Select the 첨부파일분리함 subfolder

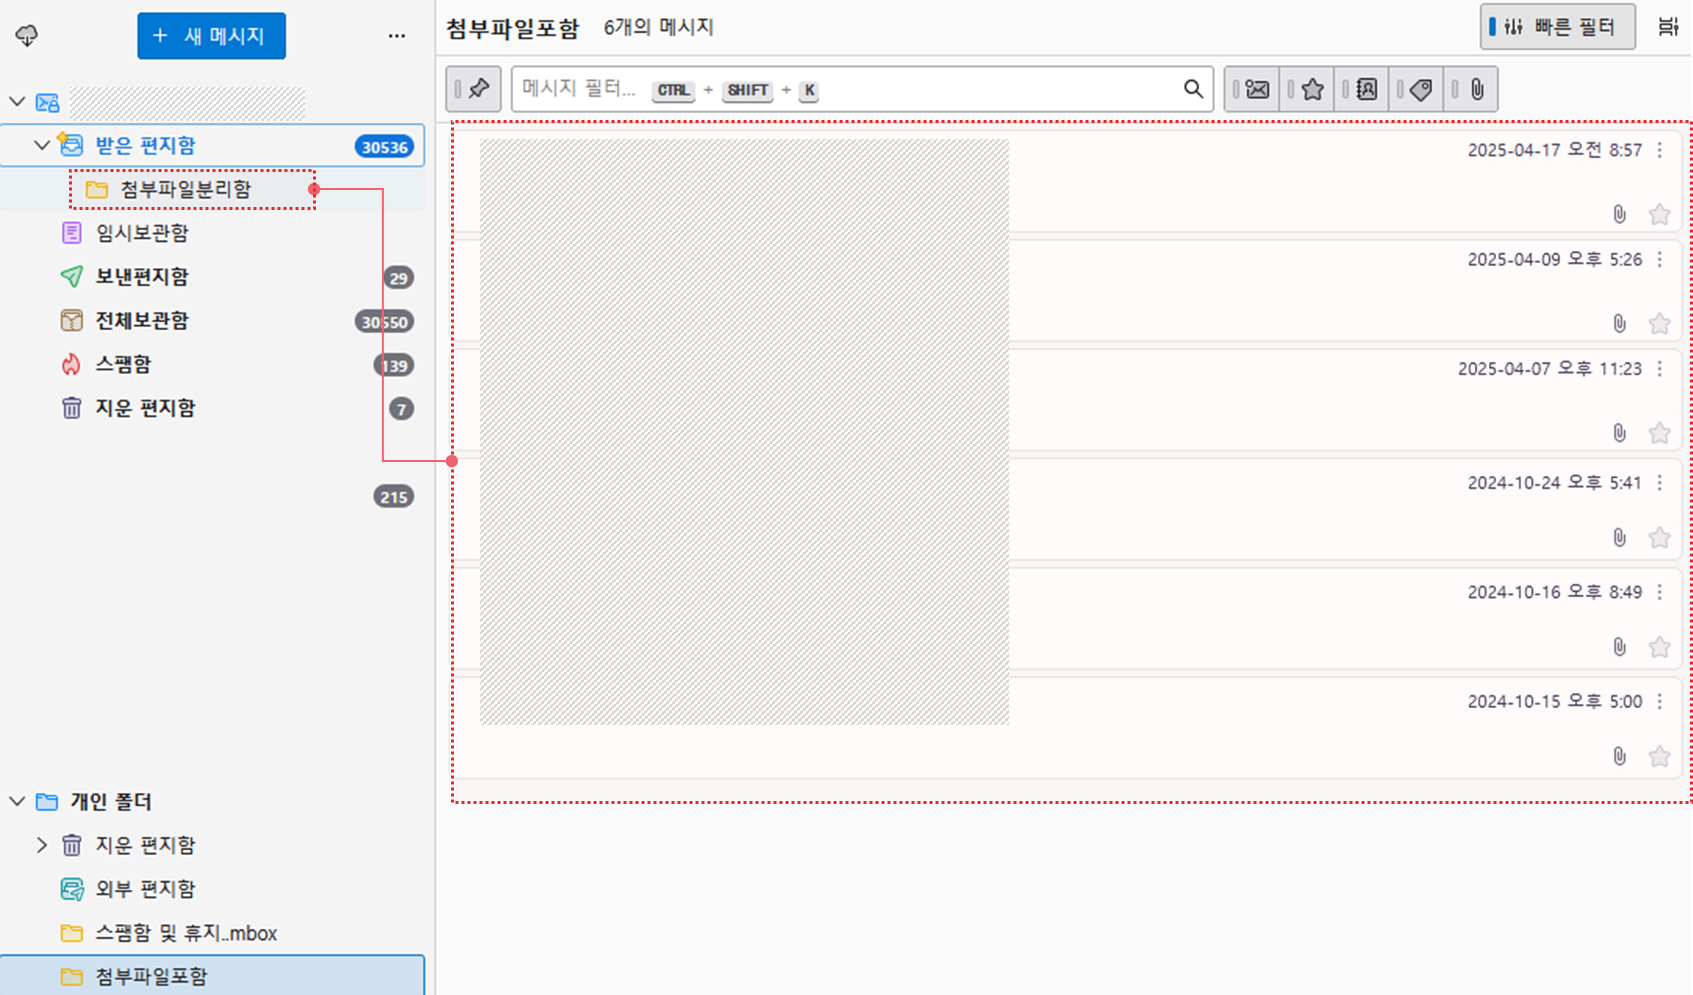(185, 190)
